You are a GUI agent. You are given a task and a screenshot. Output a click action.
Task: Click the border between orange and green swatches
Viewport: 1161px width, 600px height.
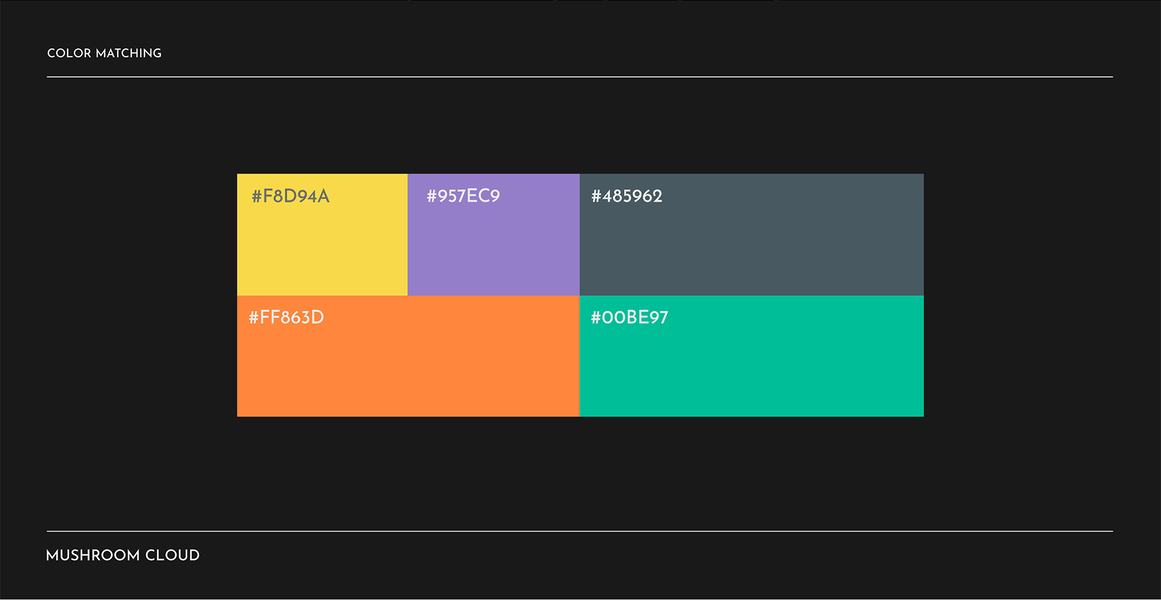click(580, 356)
